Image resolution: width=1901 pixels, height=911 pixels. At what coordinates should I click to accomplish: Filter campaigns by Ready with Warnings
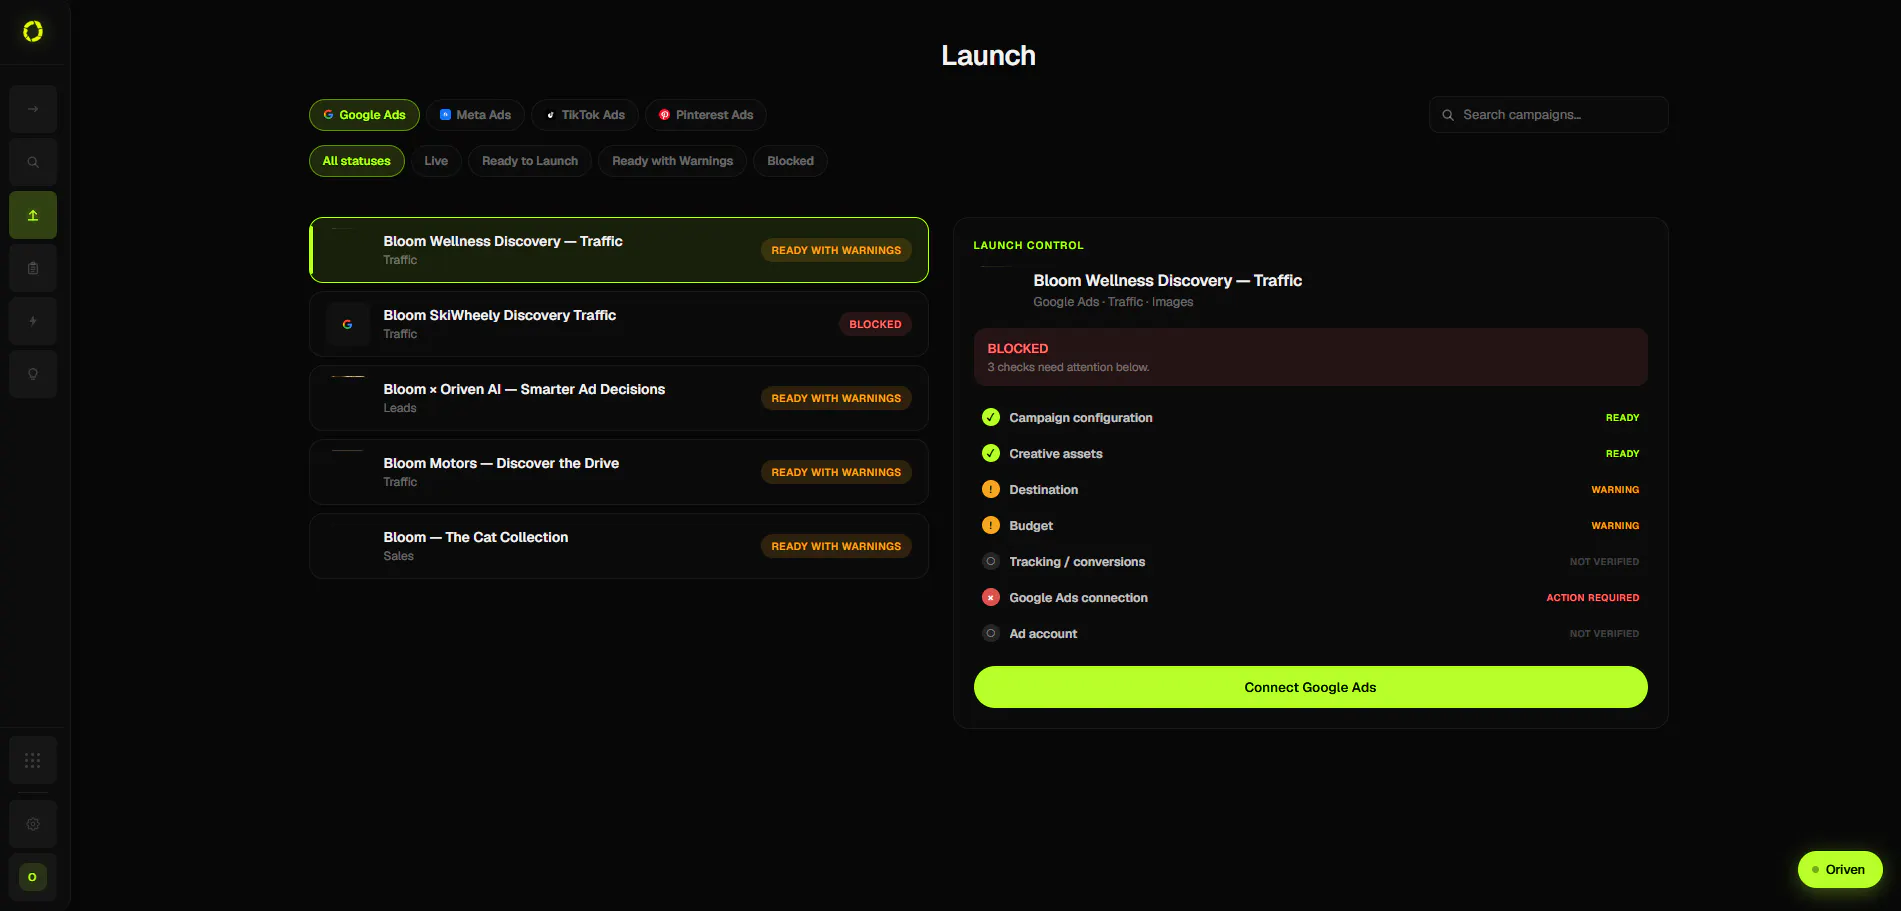coord(672,161)
